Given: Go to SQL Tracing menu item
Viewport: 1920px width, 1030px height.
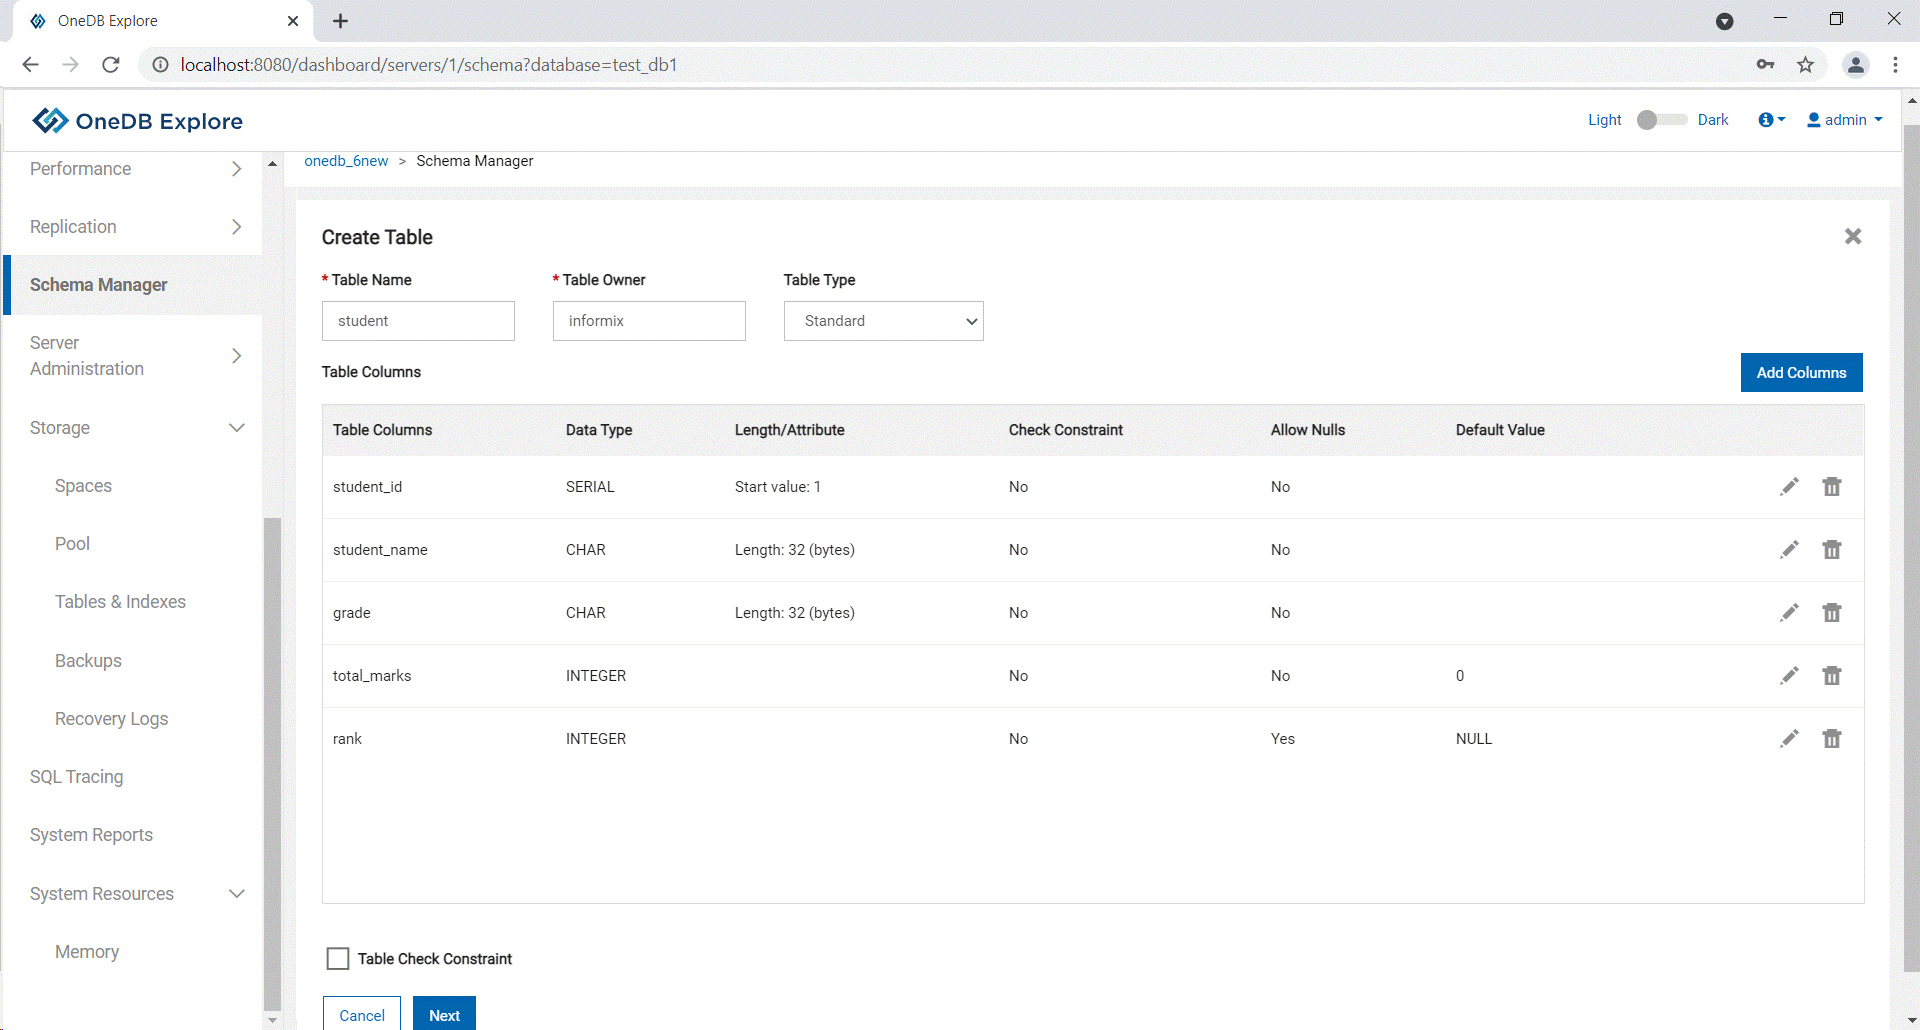Looking at the screenshot, I should (77, 777).
